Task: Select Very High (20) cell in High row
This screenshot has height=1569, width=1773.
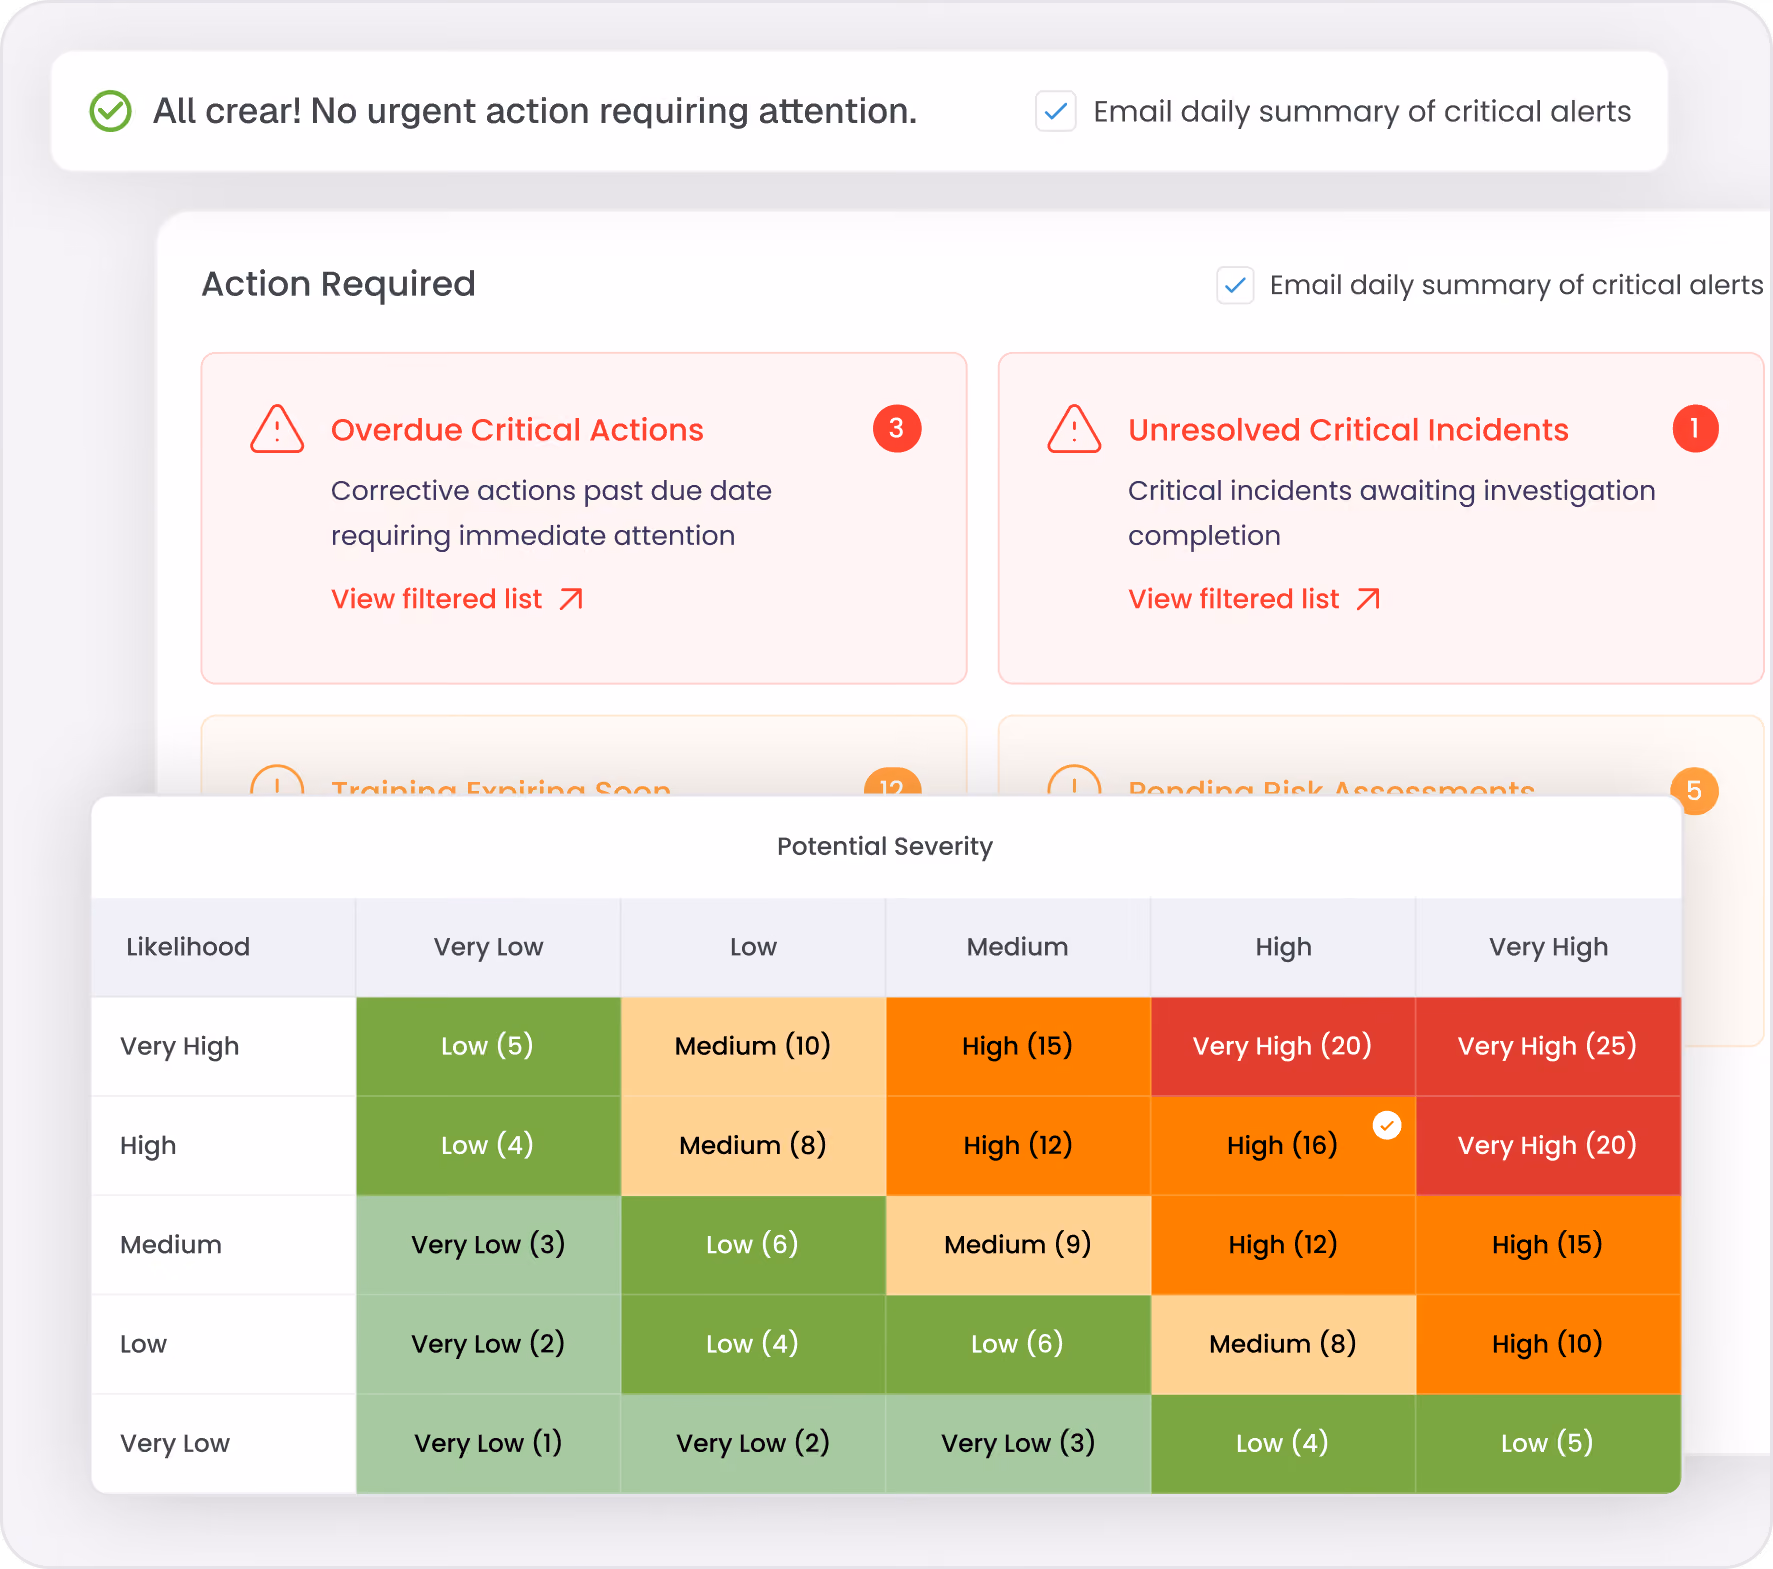Action: click(1548, 1145)
